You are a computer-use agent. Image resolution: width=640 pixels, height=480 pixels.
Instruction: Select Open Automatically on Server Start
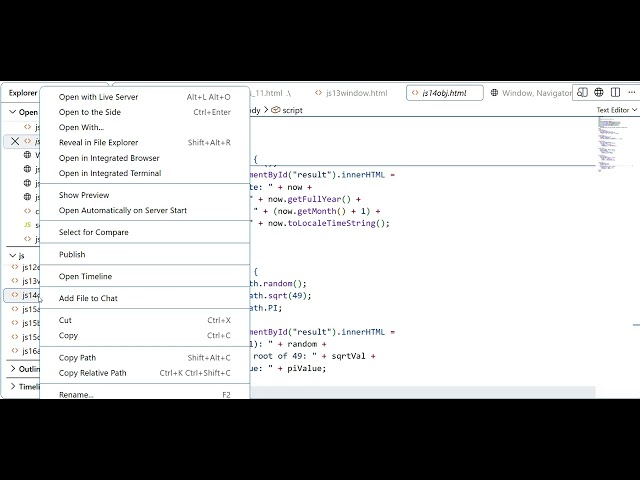tap(145, 210)
